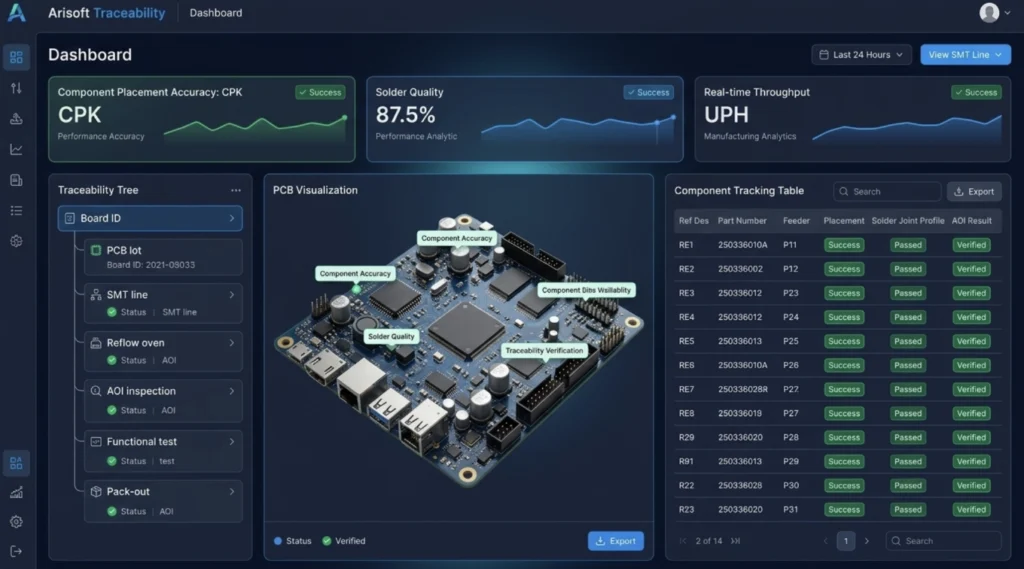Click the Dashboard breadcrumb tab
The height and width of the screenshot is (569, 1024).
tap(216, 13)
